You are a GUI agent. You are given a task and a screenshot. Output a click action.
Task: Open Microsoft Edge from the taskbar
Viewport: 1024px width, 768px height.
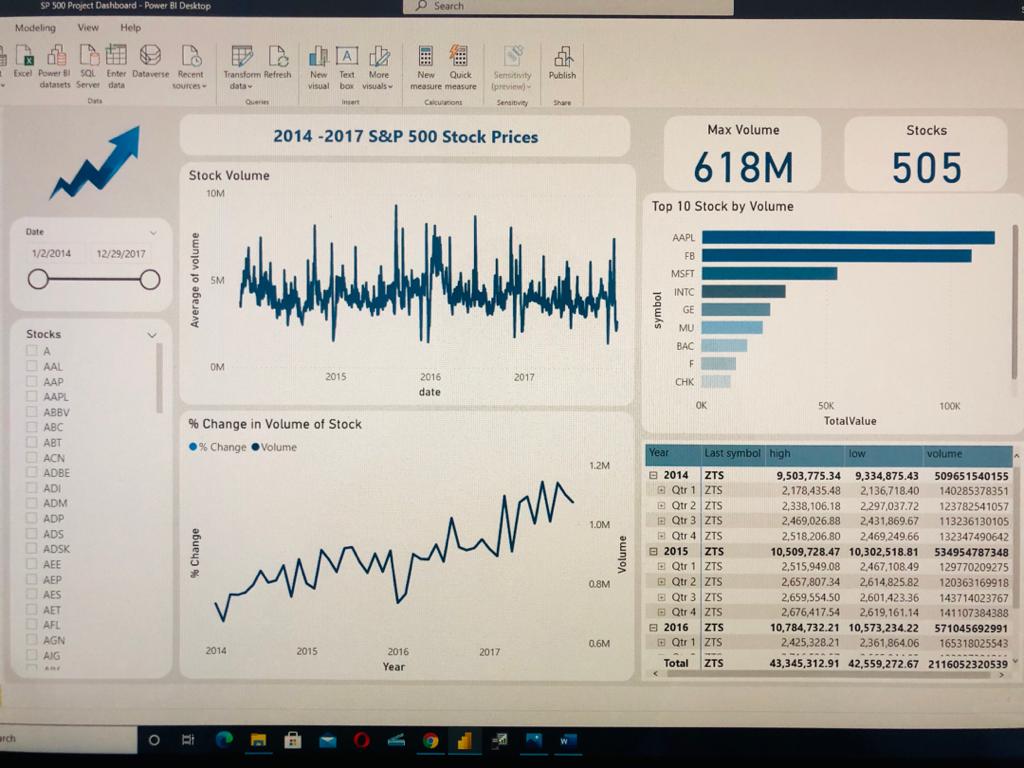click(x=224, y=740)
